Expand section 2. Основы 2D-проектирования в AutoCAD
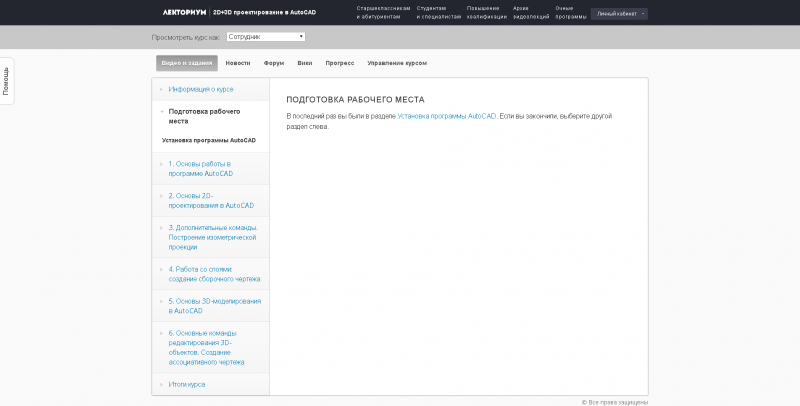Viewport: 800px width, 406px height. 211,200
